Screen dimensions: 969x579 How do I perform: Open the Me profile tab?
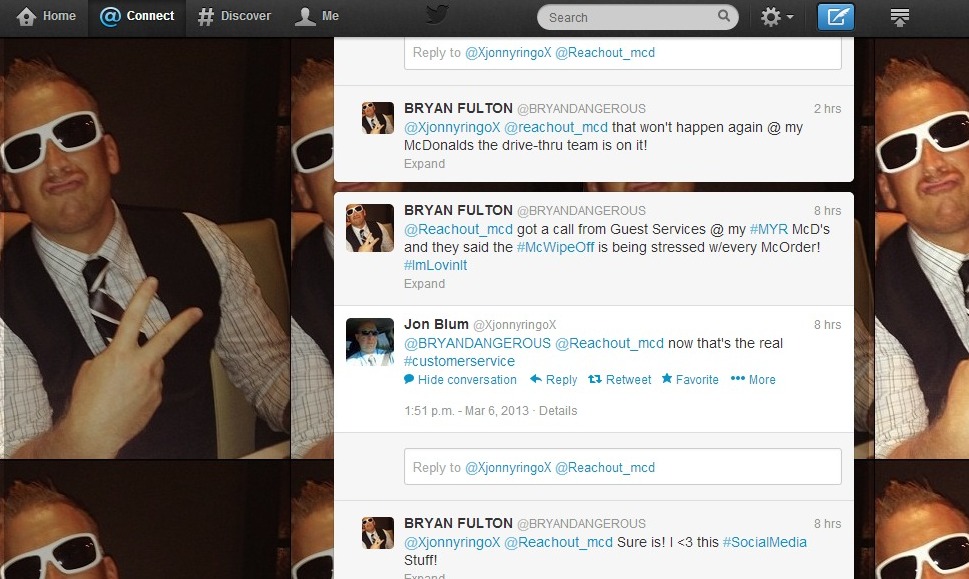pyautogui.click(x=316, y=16)
